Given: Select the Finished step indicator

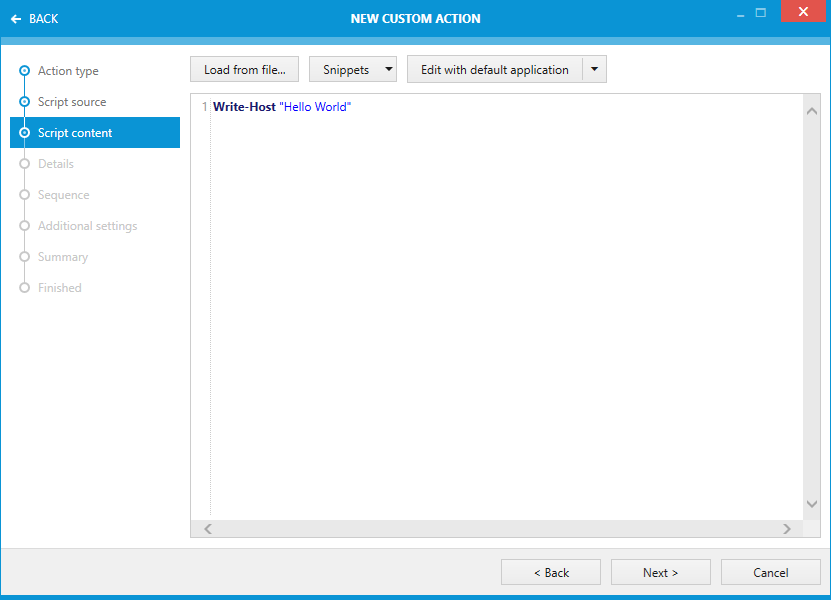Looking at the screenshot, I should pos(23,287).
